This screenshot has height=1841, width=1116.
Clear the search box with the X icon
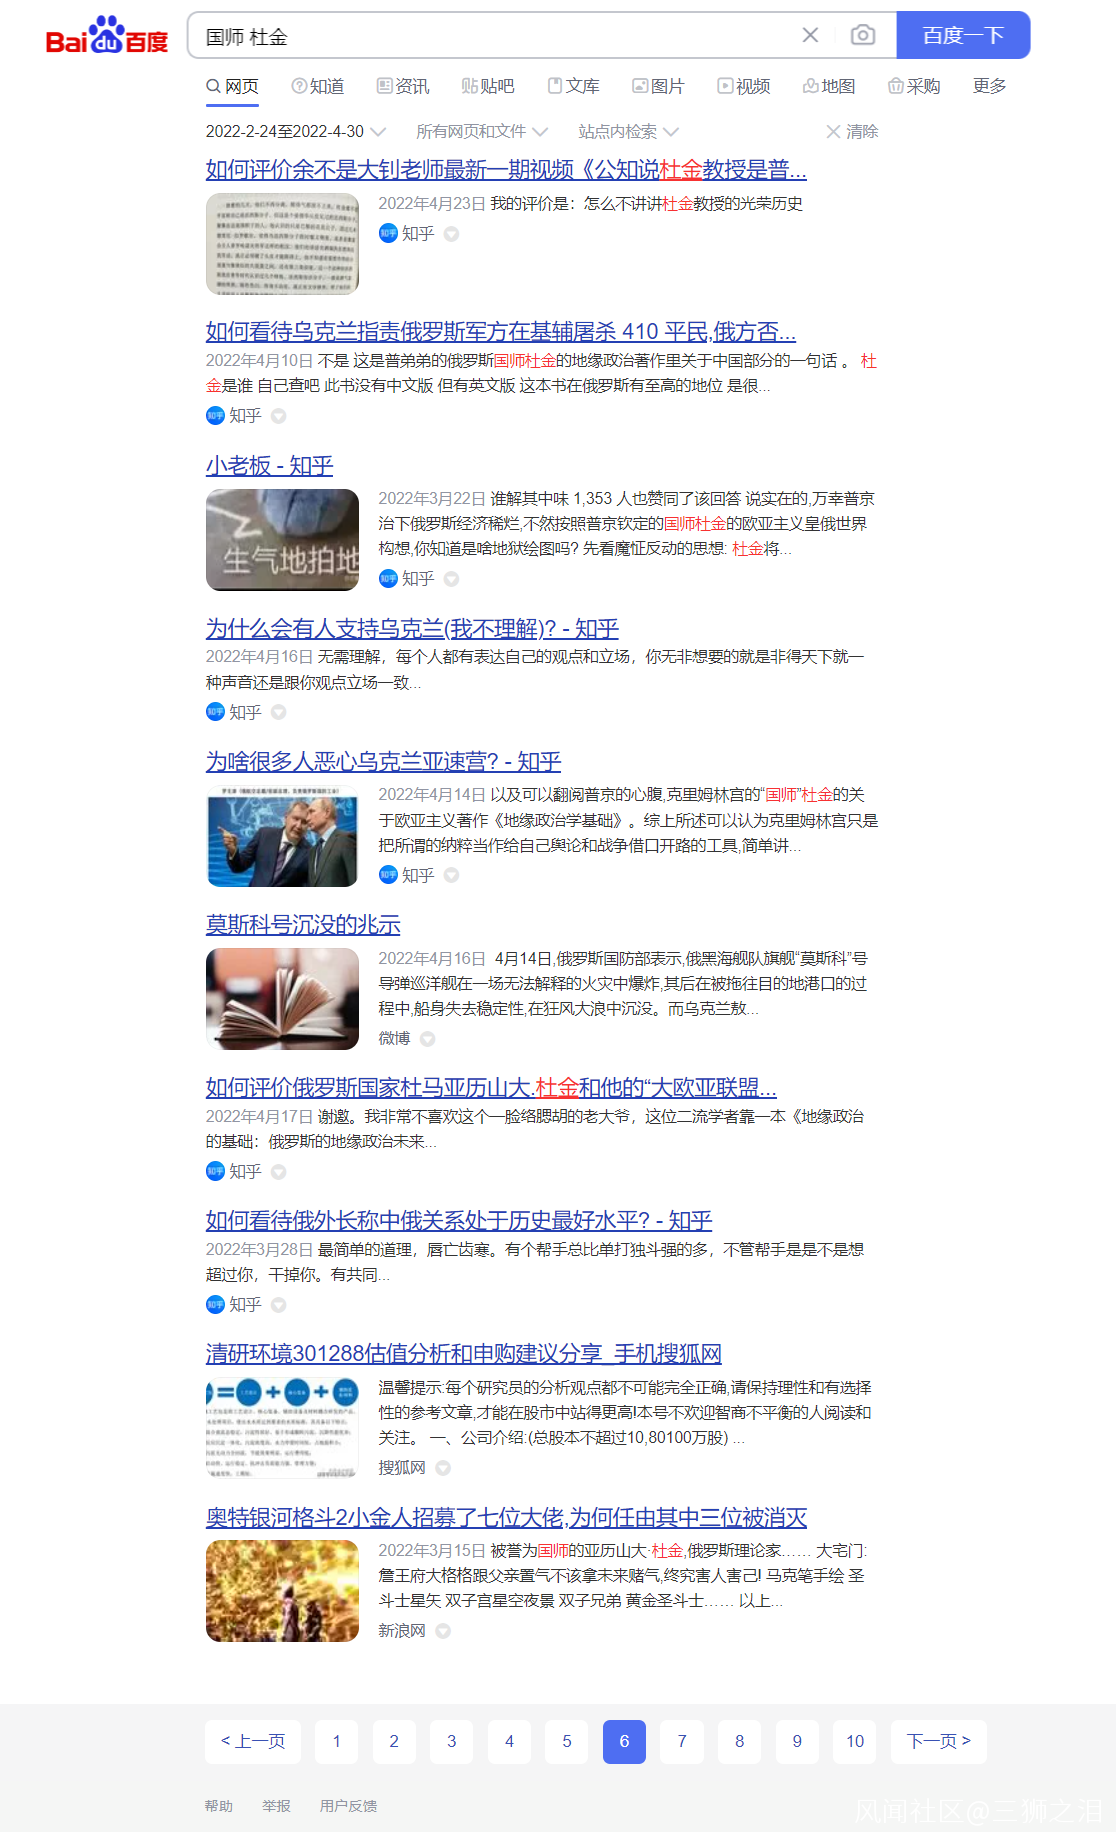pyautogui.click(x=810, y=35)
